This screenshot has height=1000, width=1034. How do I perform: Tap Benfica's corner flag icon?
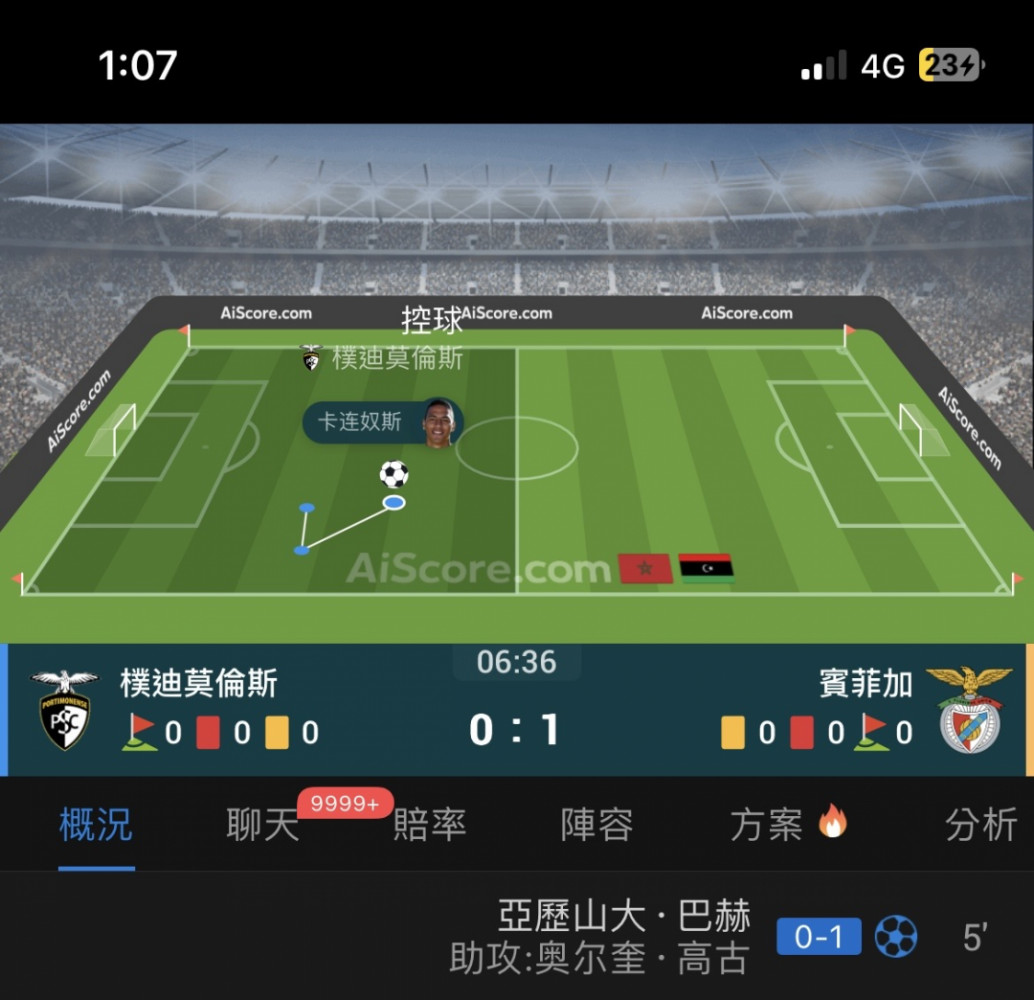(x=871, y=732)
